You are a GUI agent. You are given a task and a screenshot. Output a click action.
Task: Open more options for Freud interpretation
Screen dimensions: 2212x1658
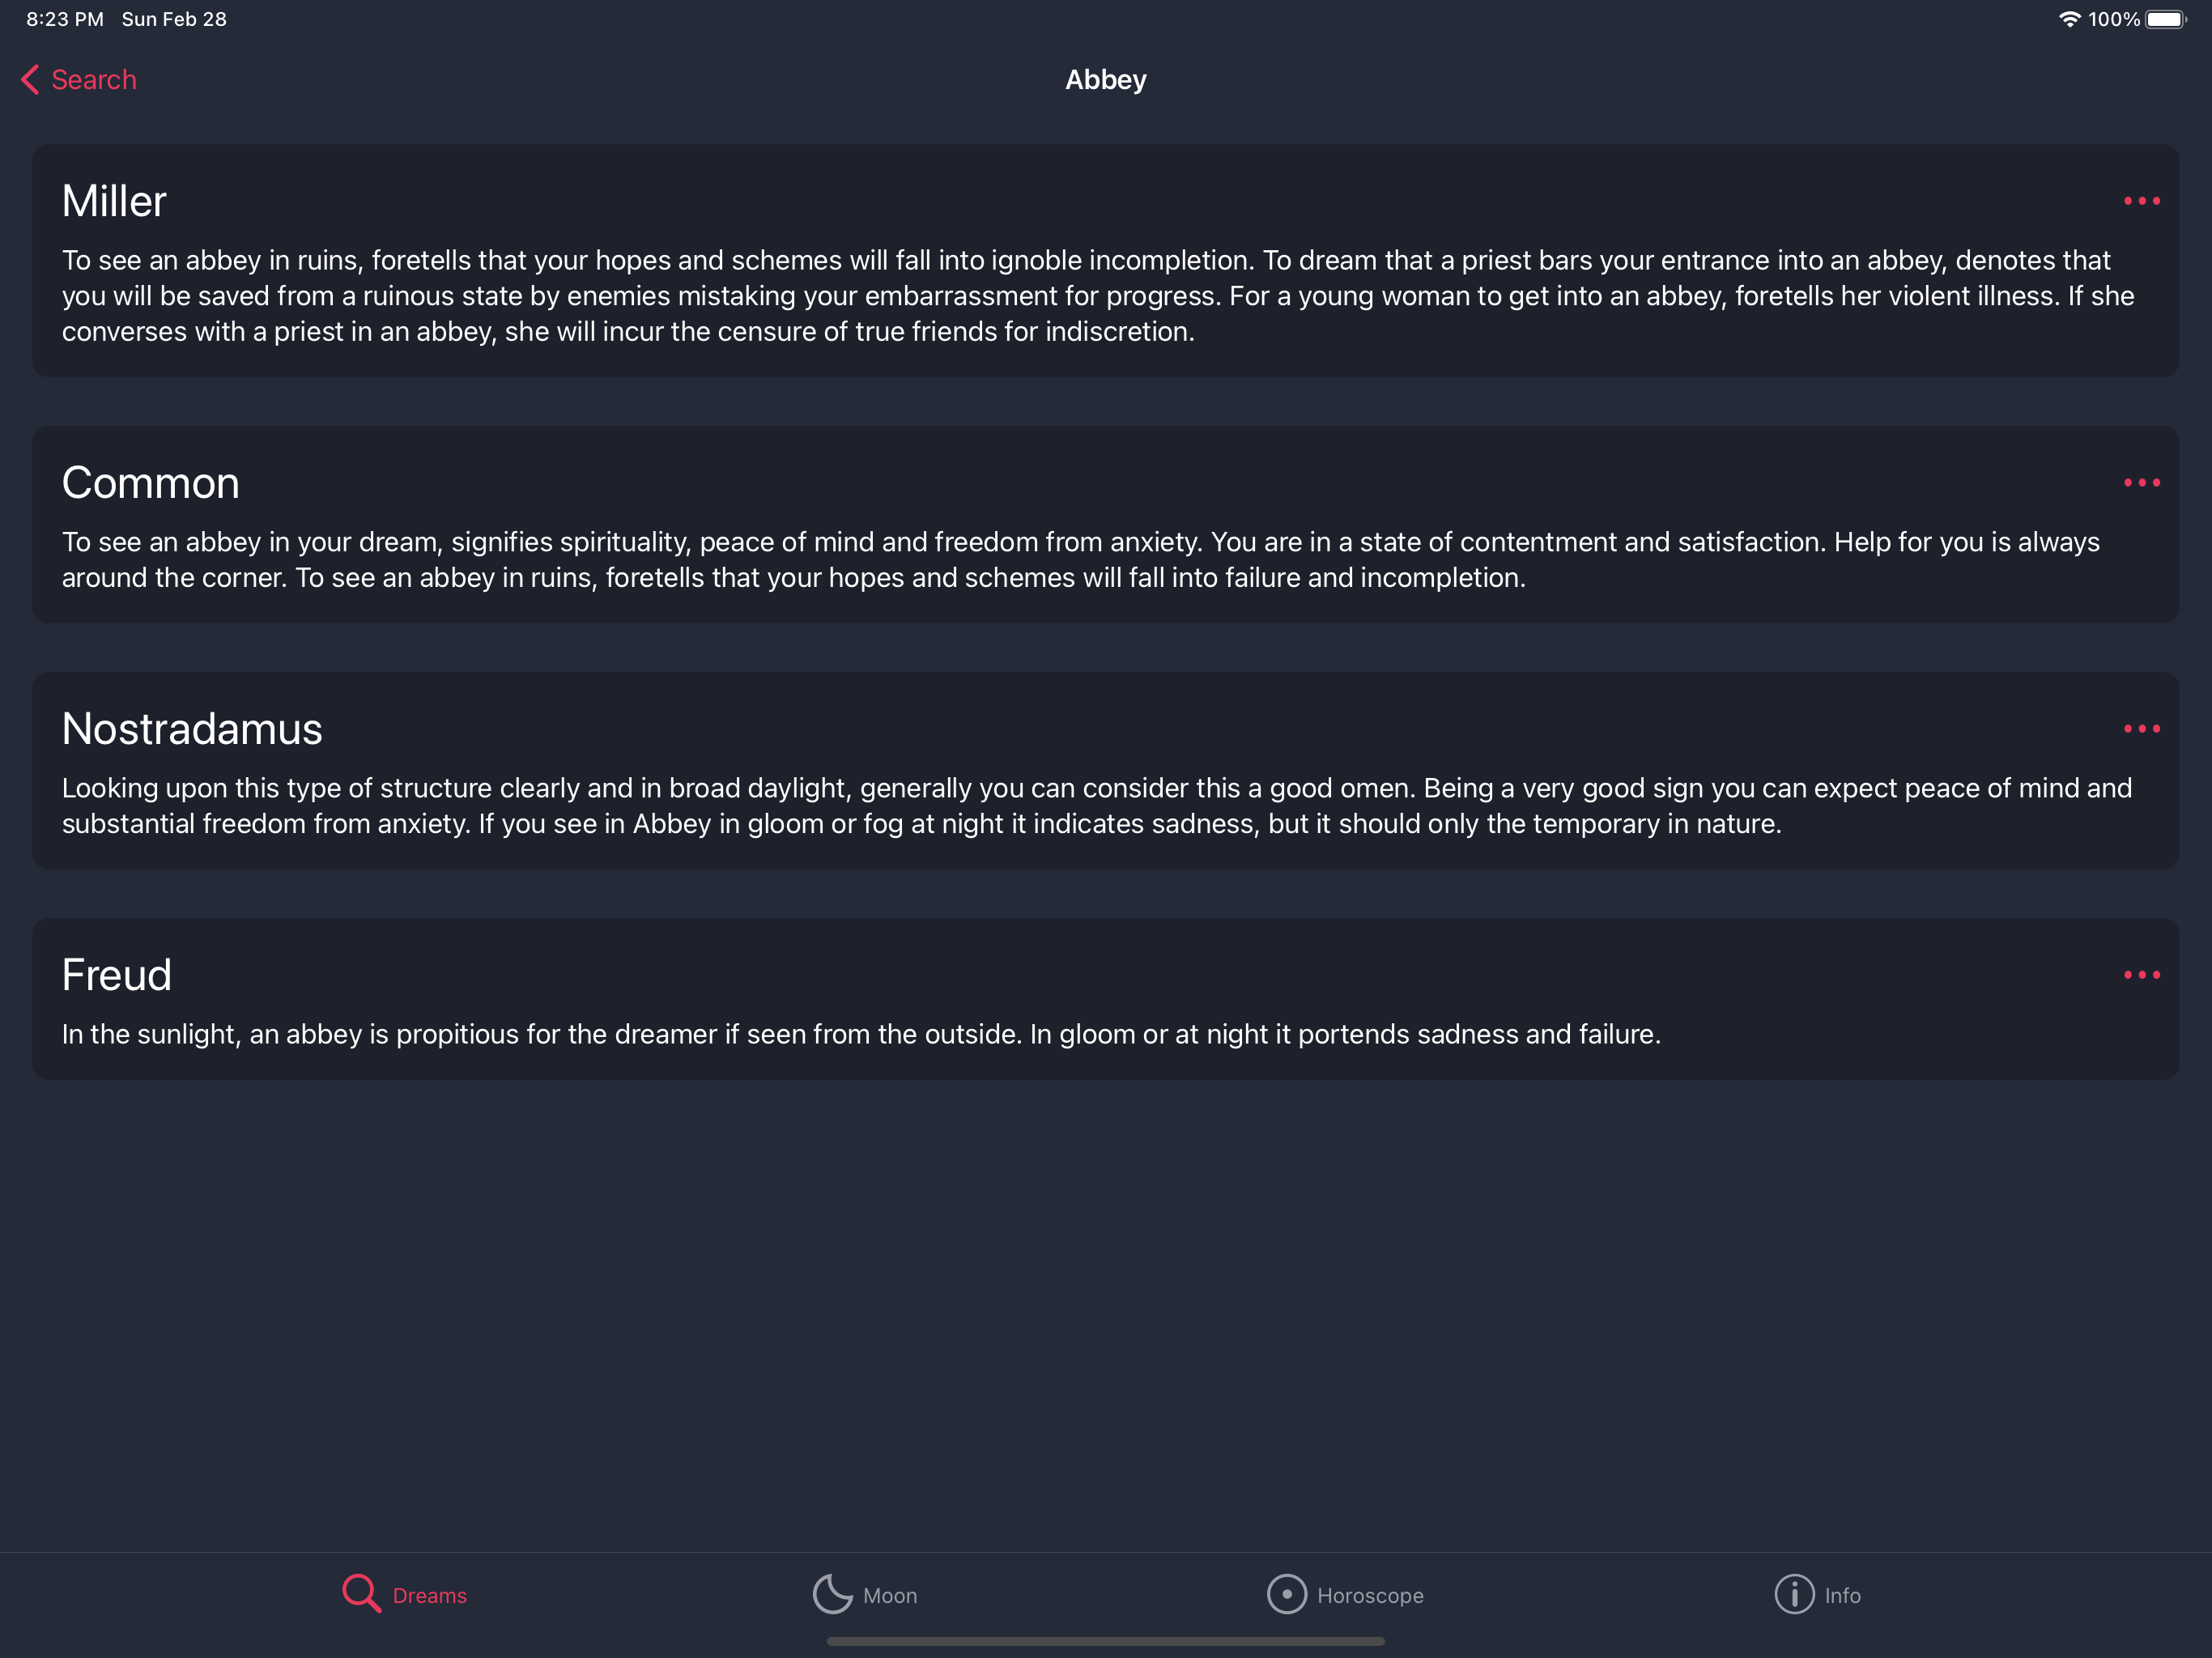tap(2141, 975)
